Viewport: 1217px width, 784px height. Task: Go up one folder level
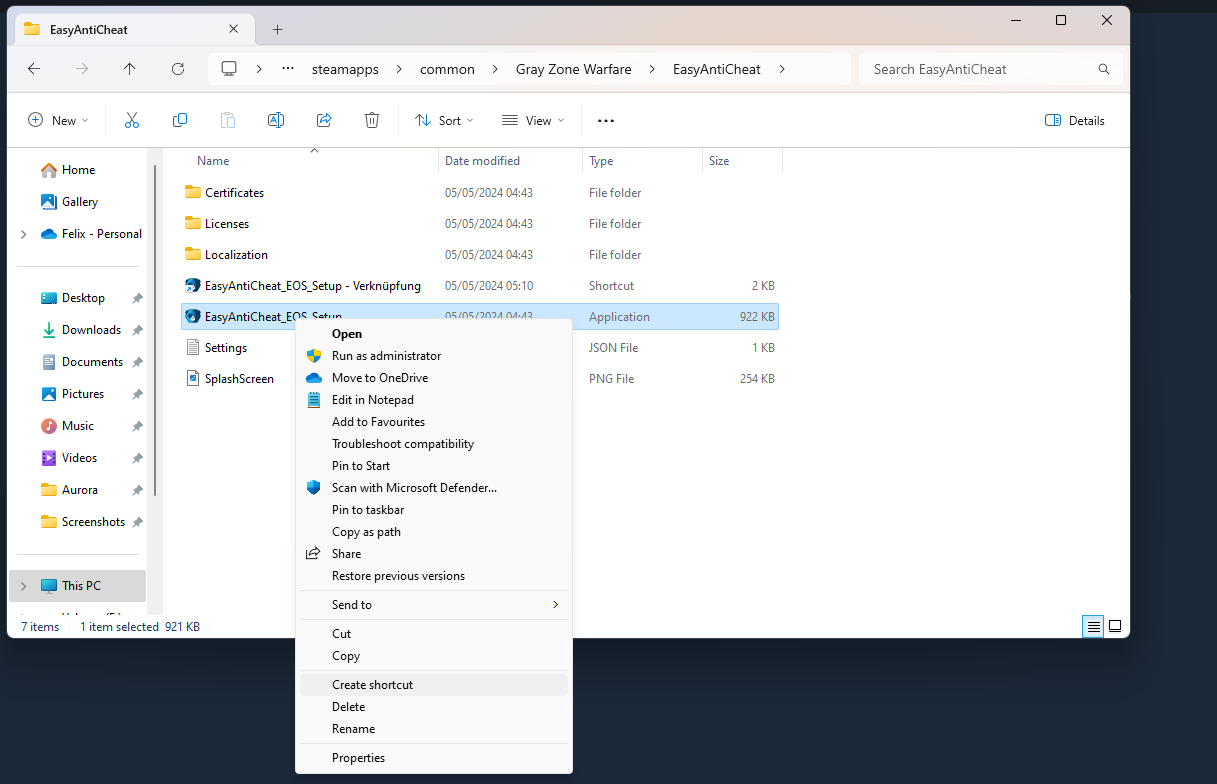130,69
